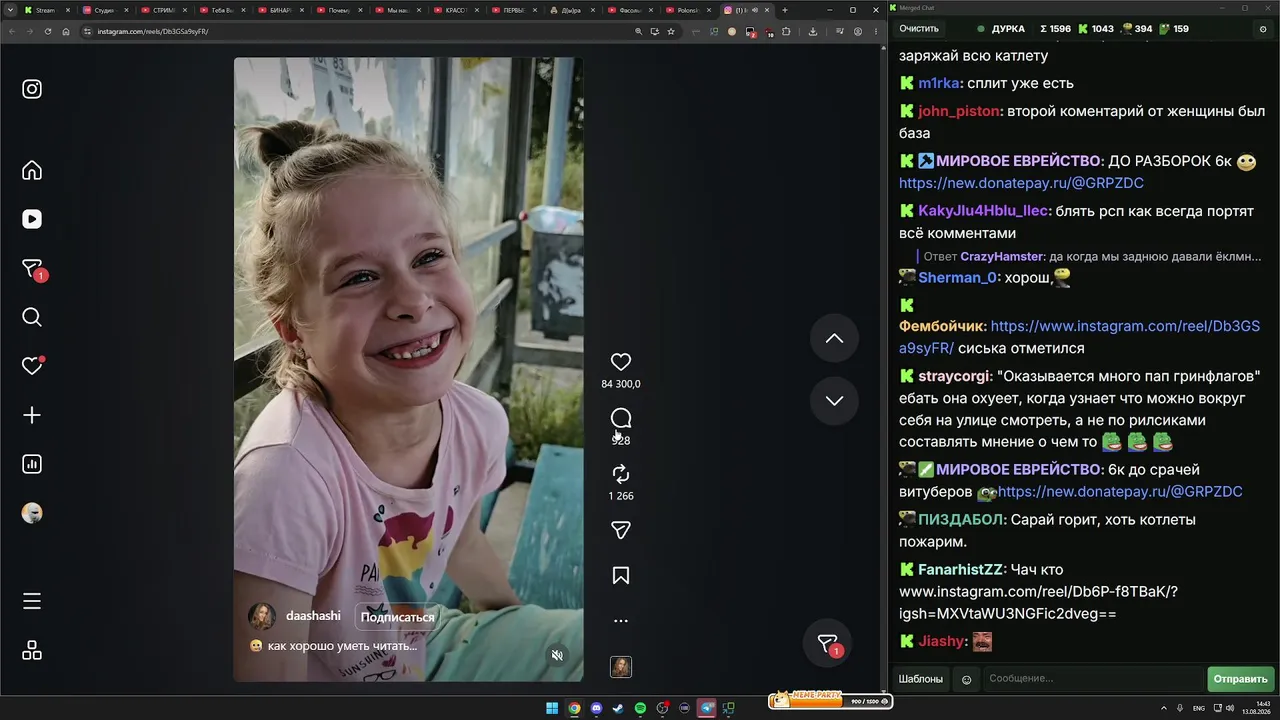
Task: Click the username straycorgi in chat
Action: 954,376
